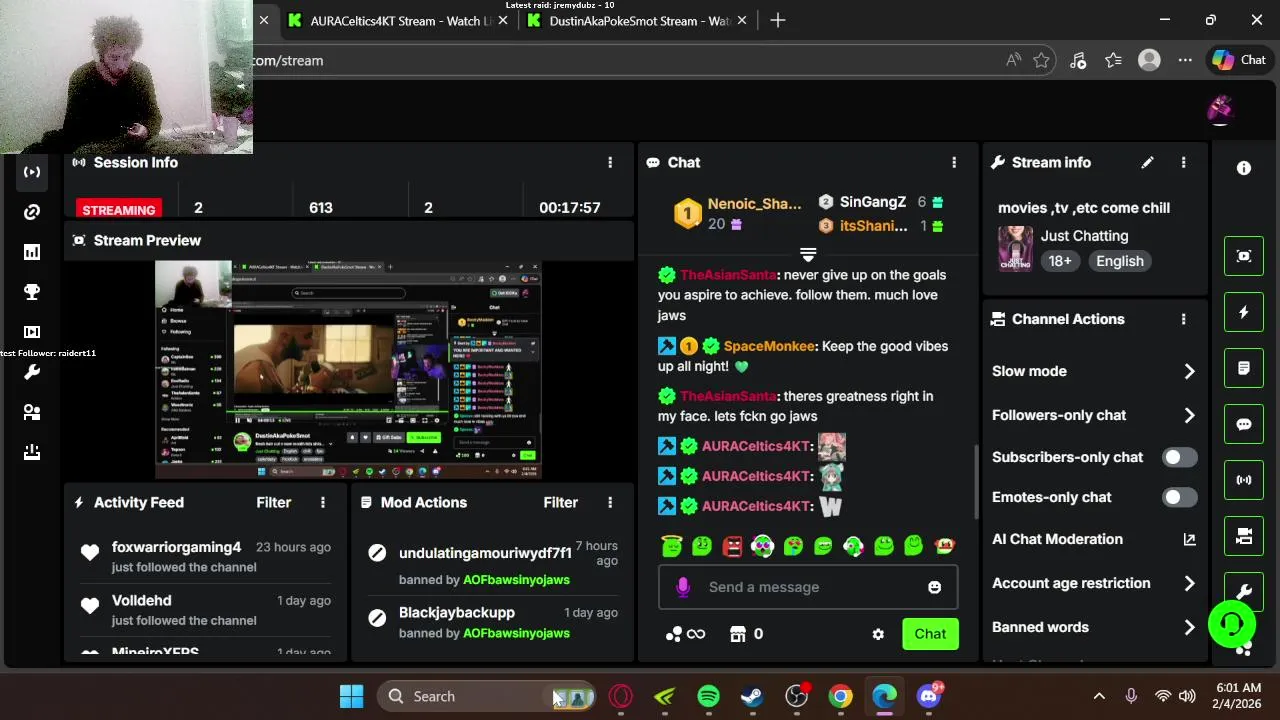Open browser settings and more menu

(1185, 60)
